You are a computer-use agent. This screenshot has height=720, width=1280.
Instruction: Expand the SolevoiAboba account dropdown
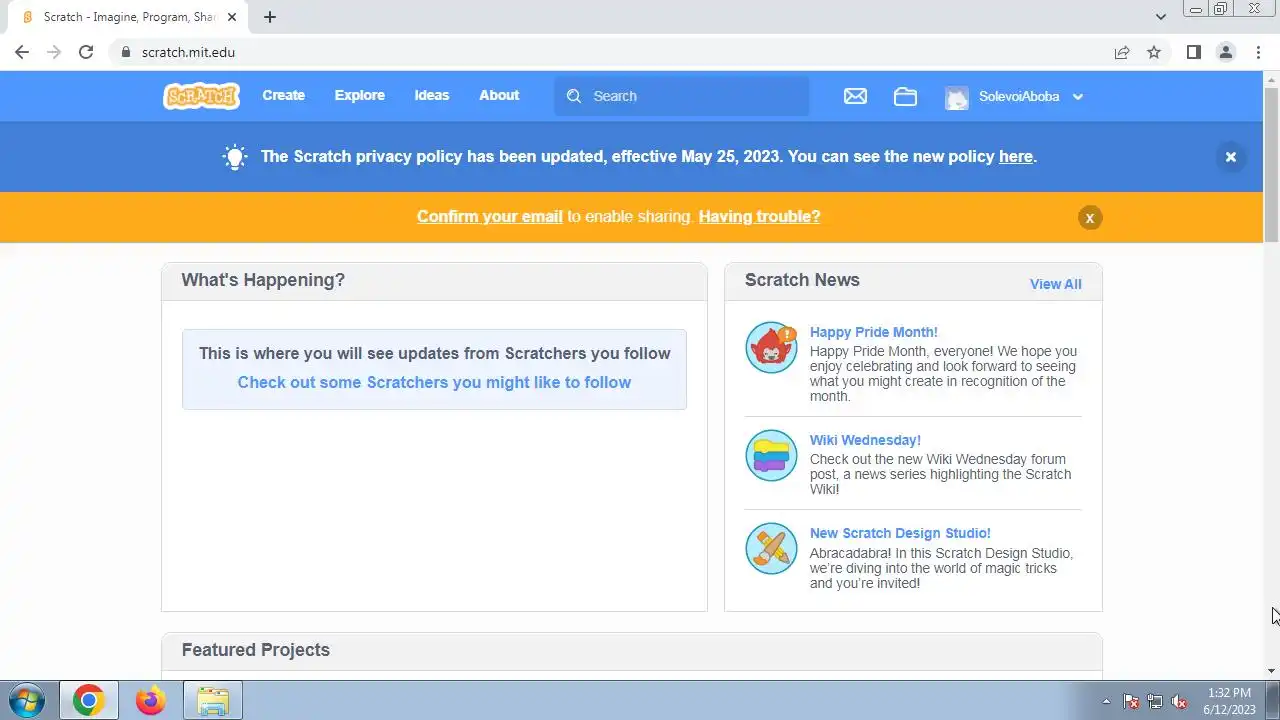(1078, 97)
